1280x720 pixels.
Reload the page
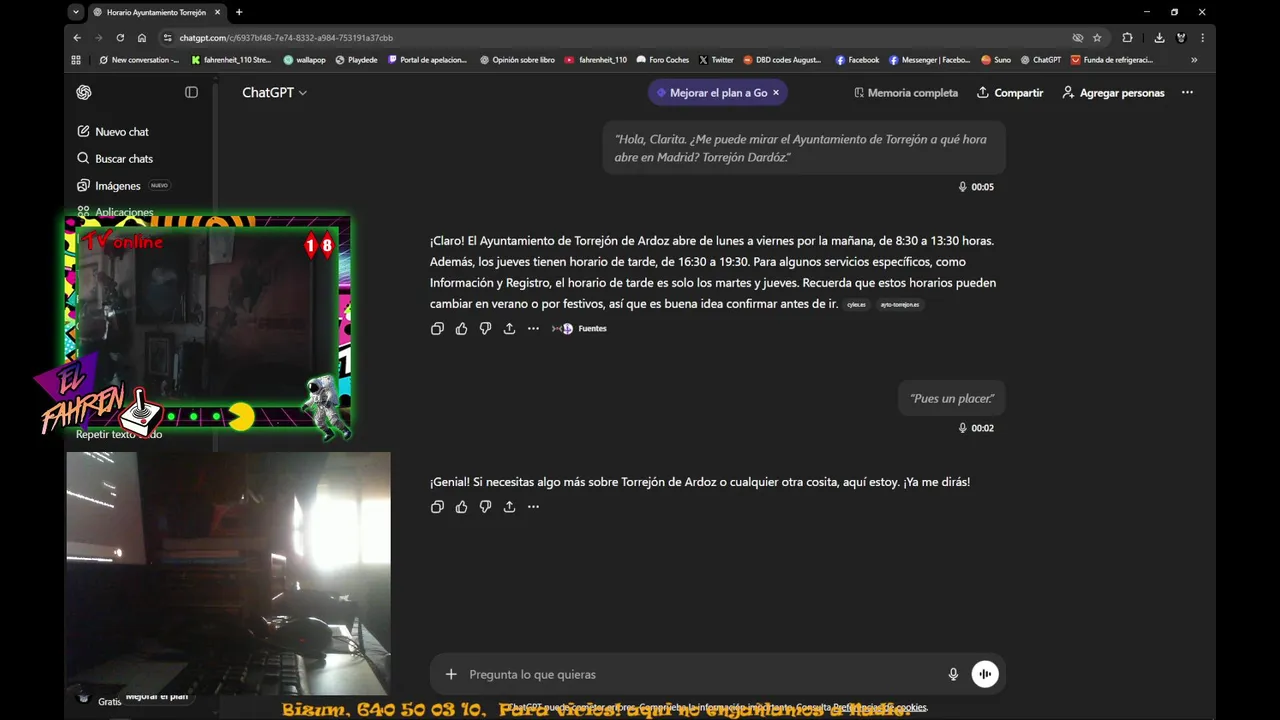(x=120, y=38)
